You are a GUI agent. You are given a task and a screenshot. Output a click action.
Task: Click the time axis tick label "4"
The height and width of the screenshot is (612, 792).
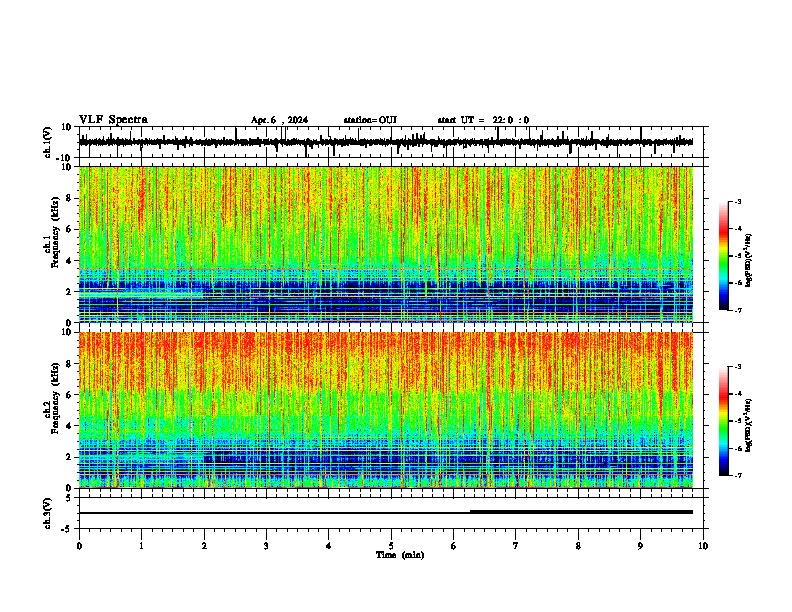point(329,546)
